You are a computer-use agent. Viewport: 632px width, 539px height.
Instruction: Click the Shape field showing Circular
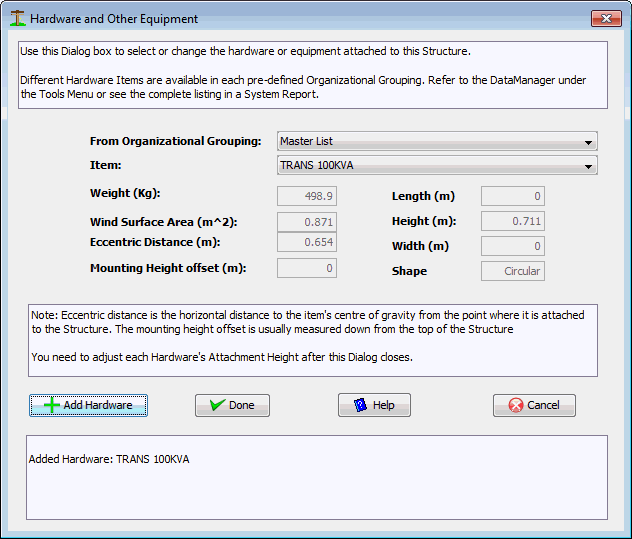point(512,271)
